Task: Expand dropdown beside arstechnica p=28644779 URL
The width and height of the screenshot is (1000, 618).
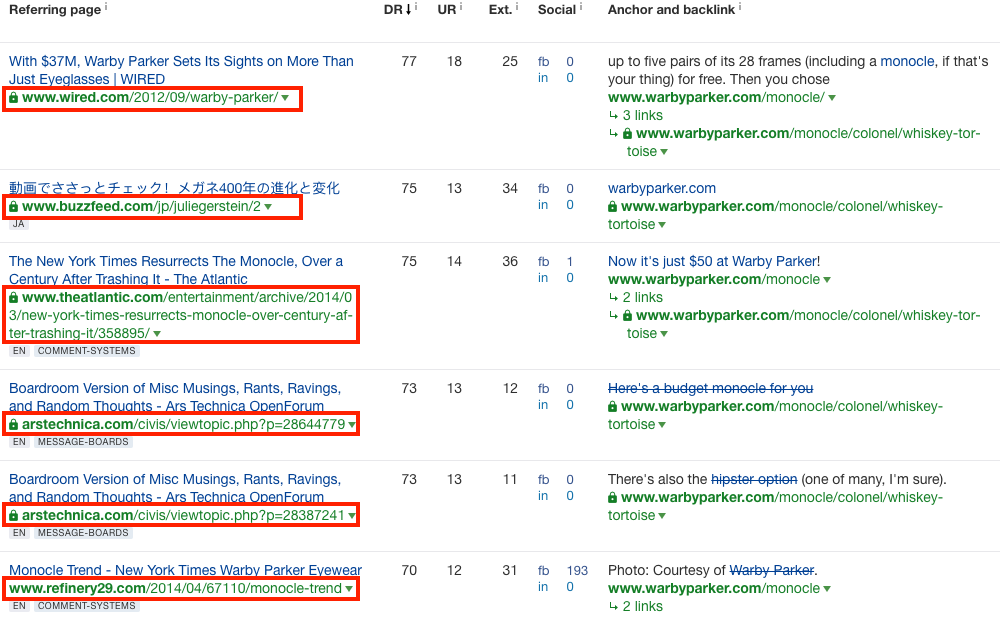Action: (x=351, y=425)
